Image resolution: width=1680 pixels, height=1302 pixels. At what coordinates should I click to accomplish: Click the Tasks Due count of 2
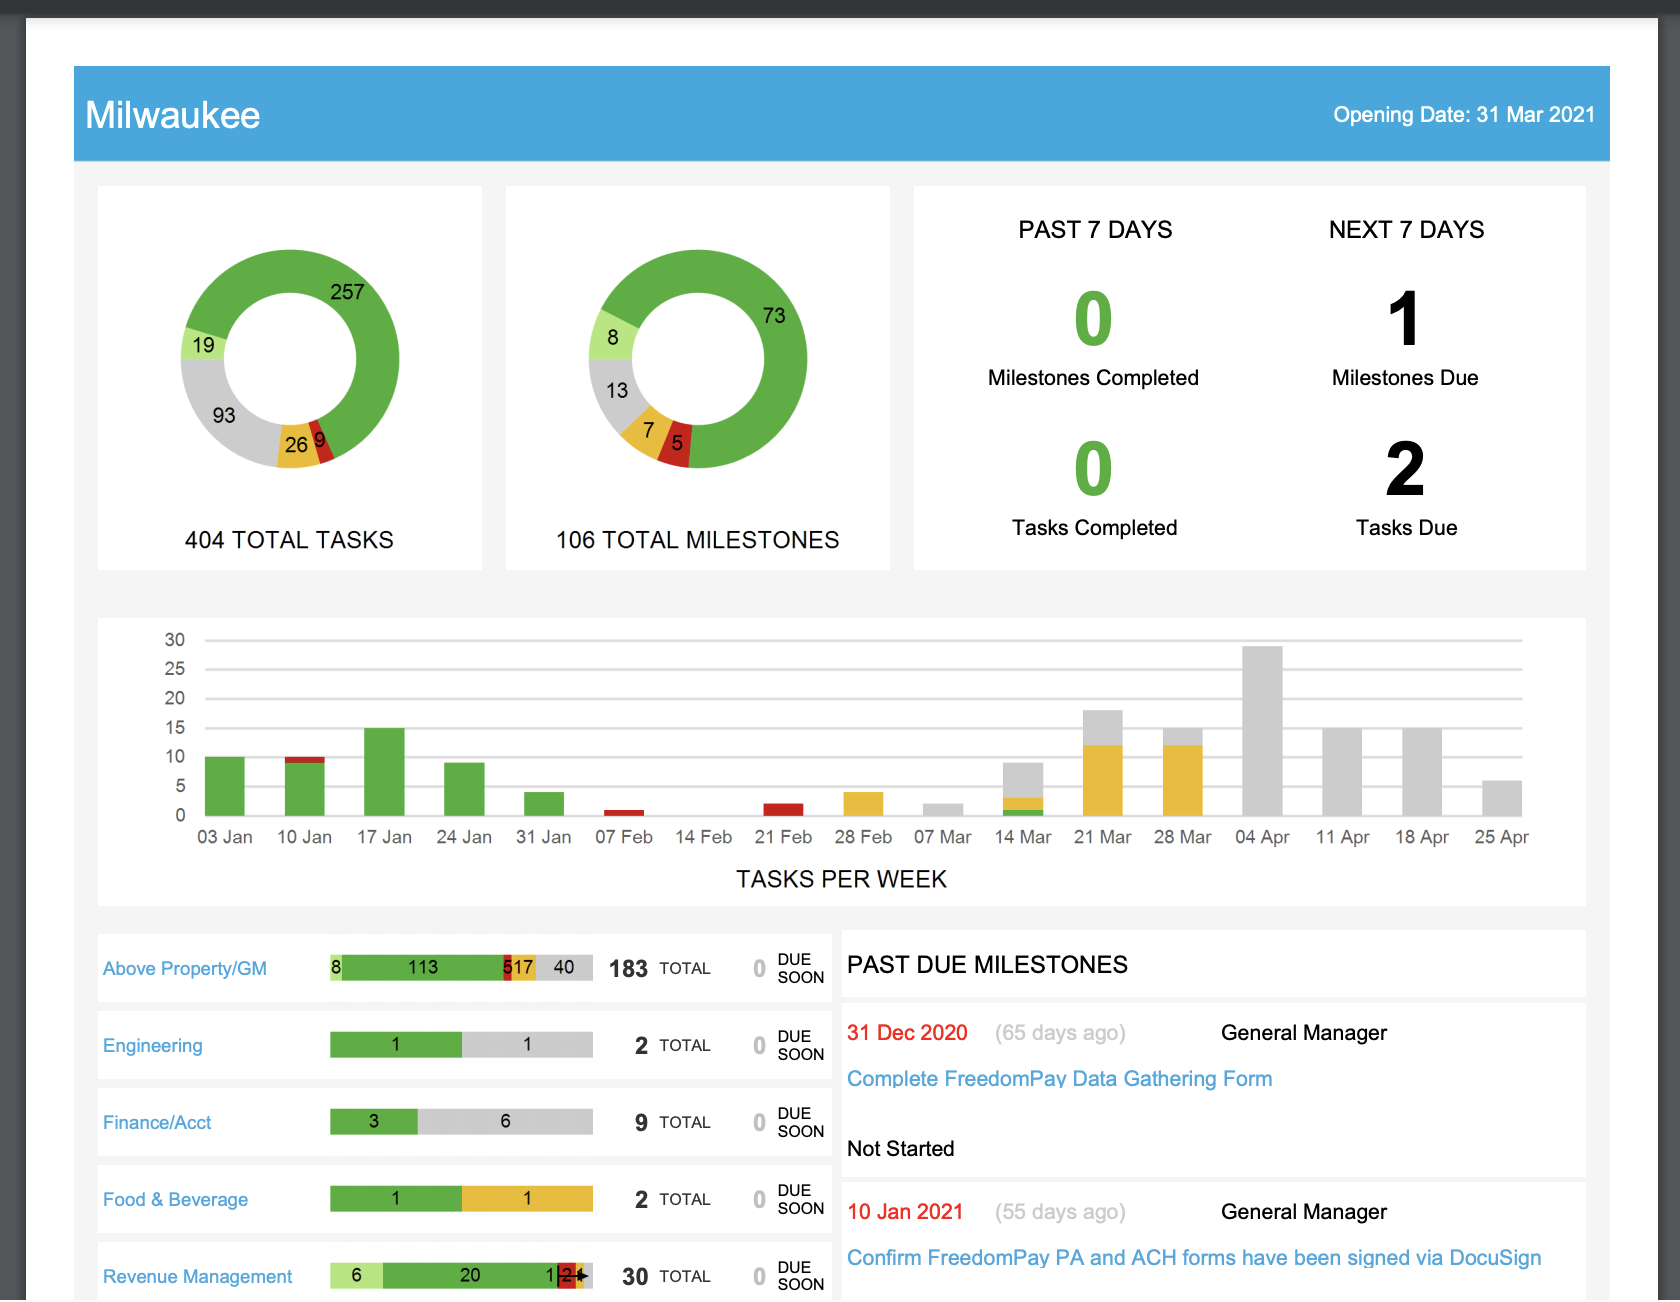click(x=1405, y=469)
